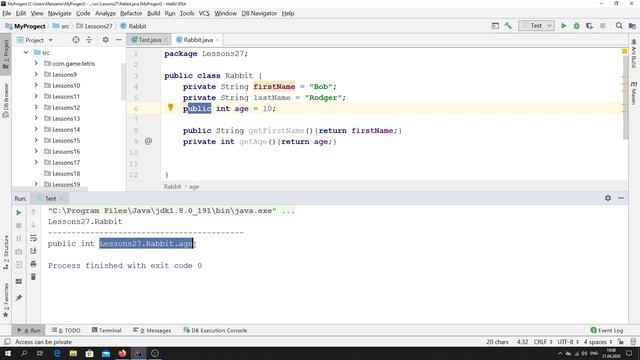Expand the Lessons10 folder

pos(36,86)
